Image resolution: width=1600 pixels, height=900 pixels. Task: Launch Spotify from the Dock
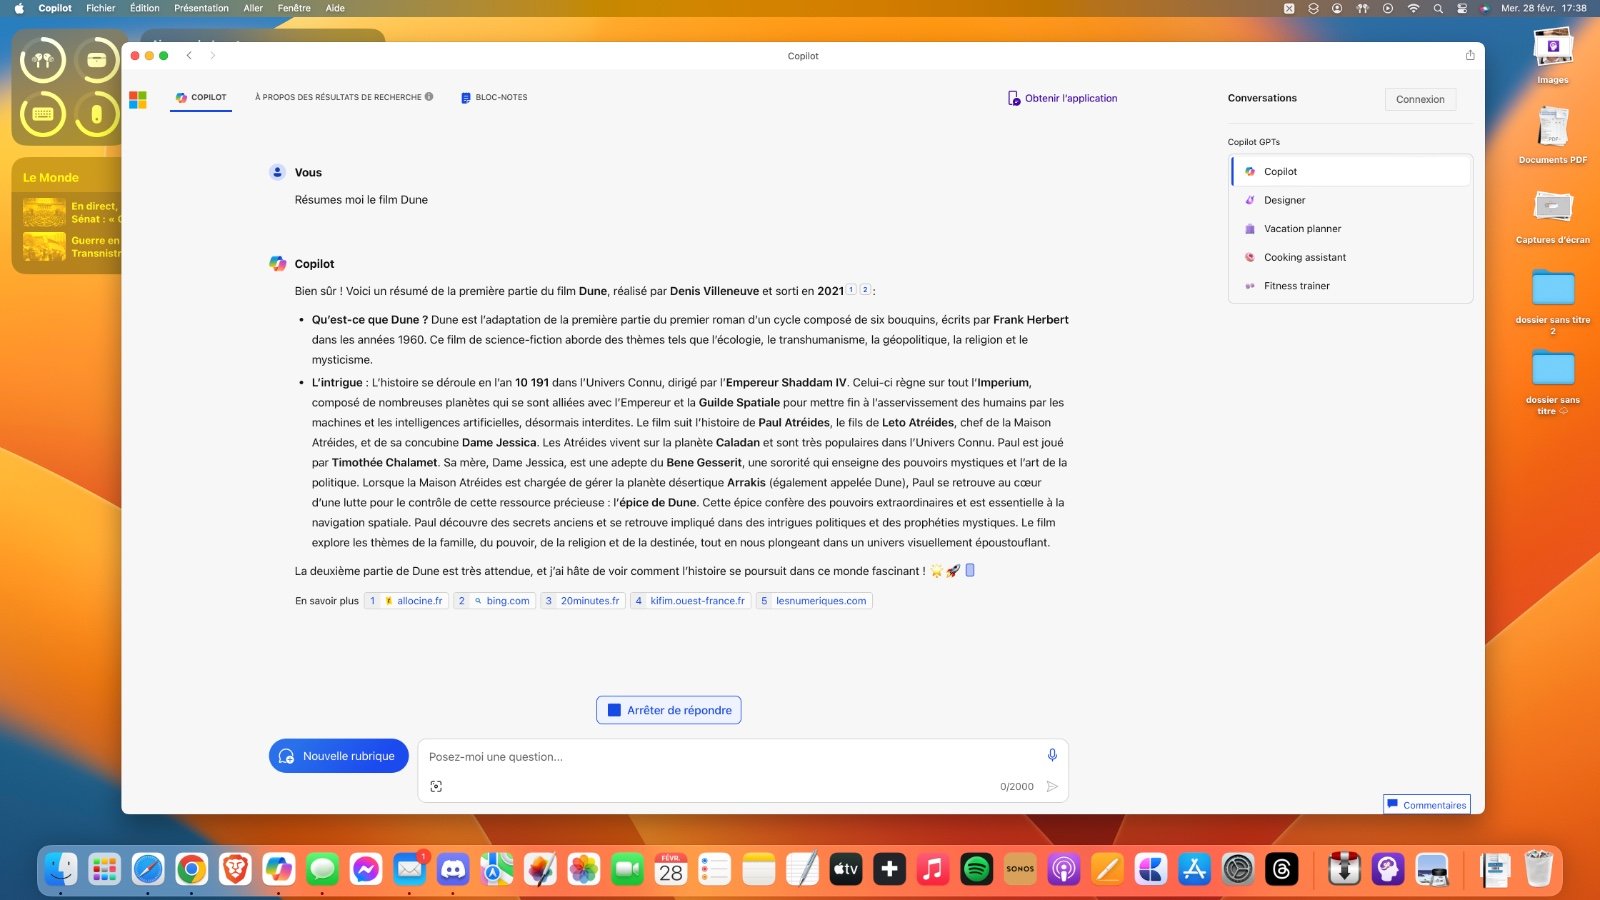(975, 868)
